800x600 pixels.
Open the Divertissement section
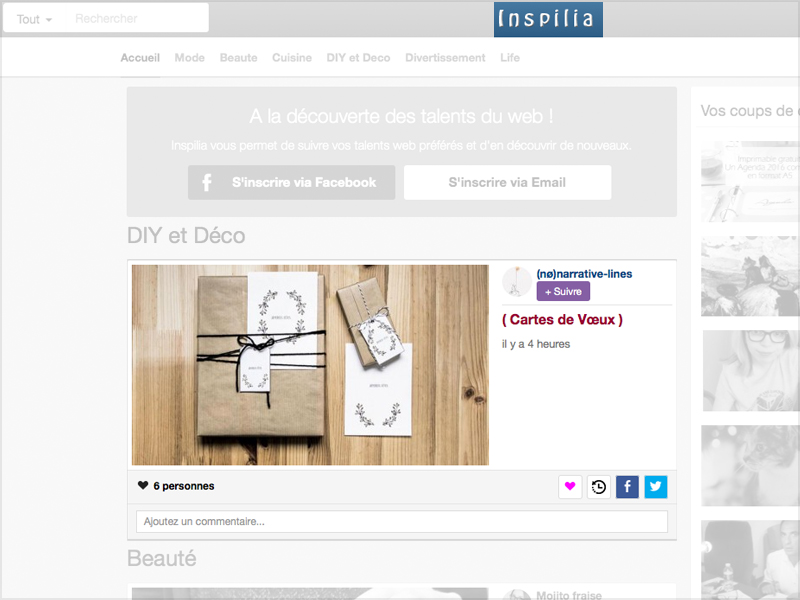(445, 58)
